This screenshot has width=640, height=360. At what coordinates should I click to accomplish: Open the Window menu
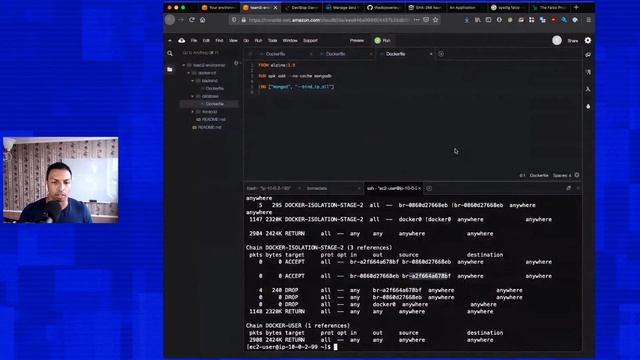tap(290, 40)
